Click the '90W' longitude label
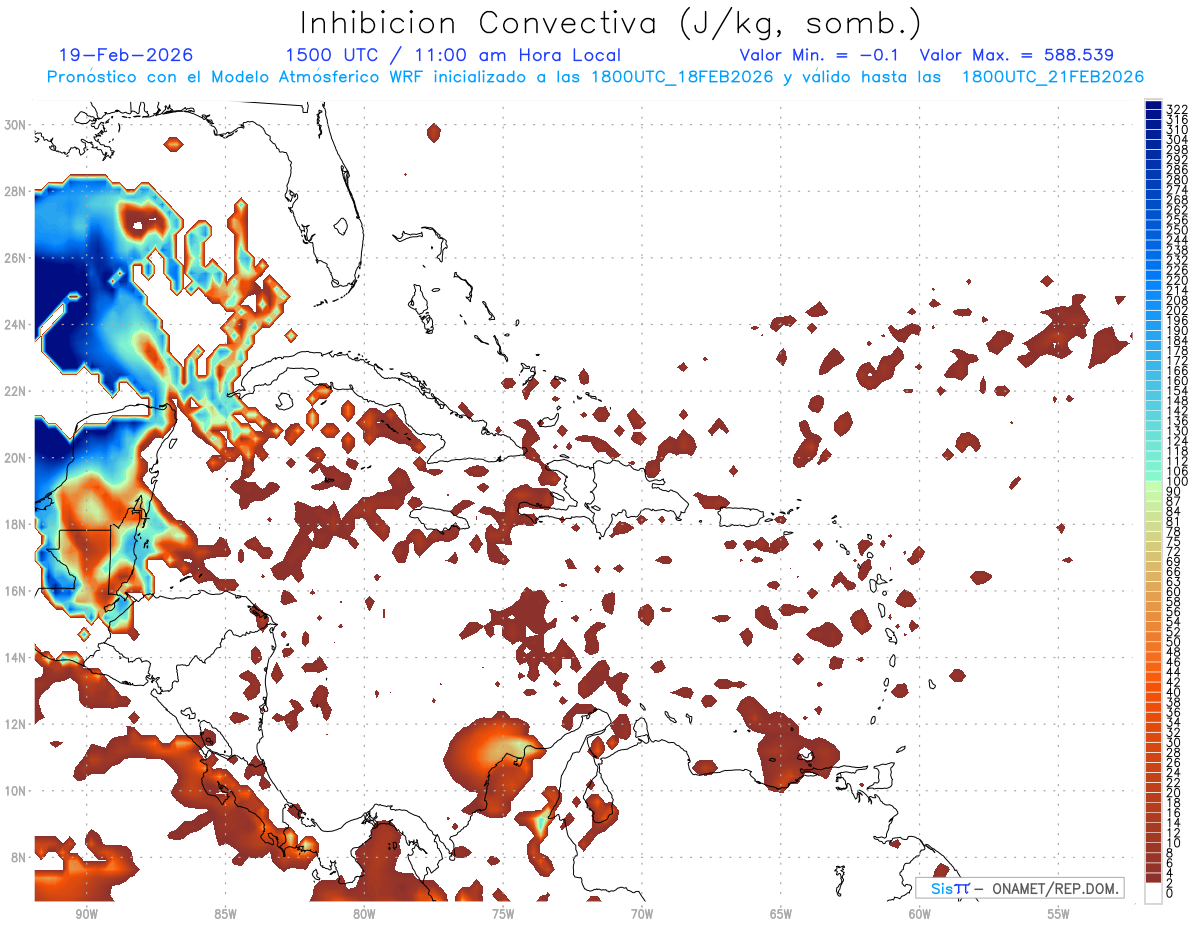Screen dimensions: 1200x927 pos(86,915)
